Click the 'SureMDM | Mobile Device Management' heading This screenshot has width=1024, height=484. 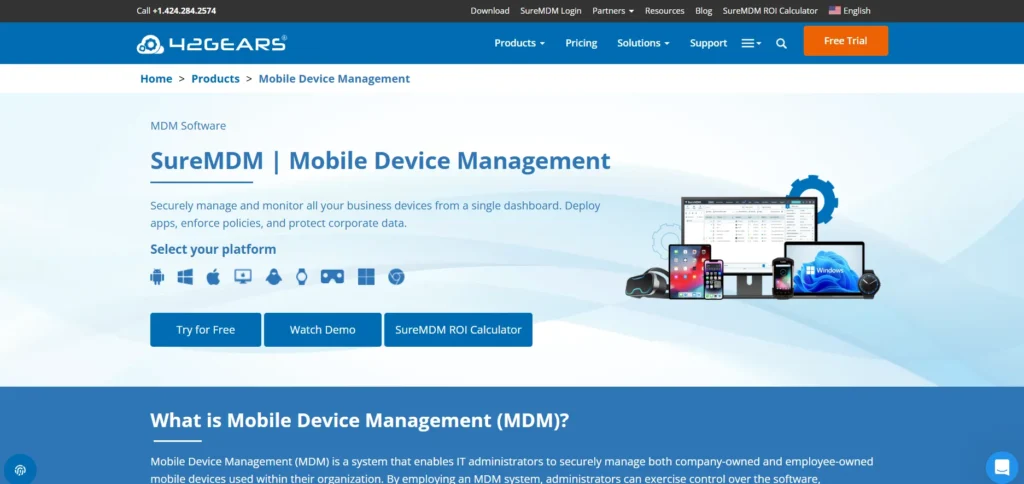click(x=380, y=161)
